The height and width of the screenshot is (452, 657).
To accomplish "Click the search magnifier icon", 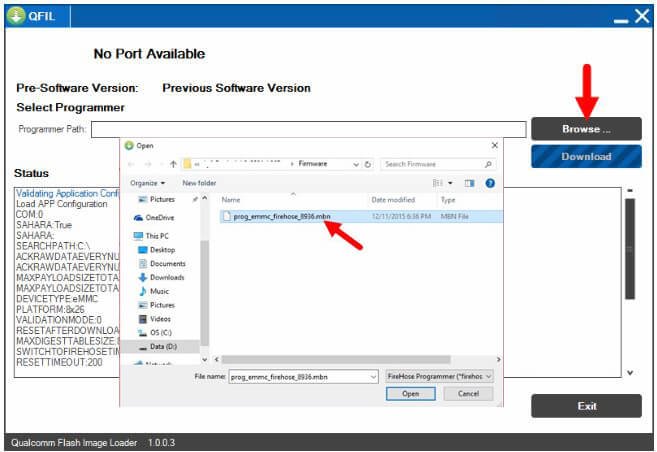I will pyautogui.click(x=488, y=164).
